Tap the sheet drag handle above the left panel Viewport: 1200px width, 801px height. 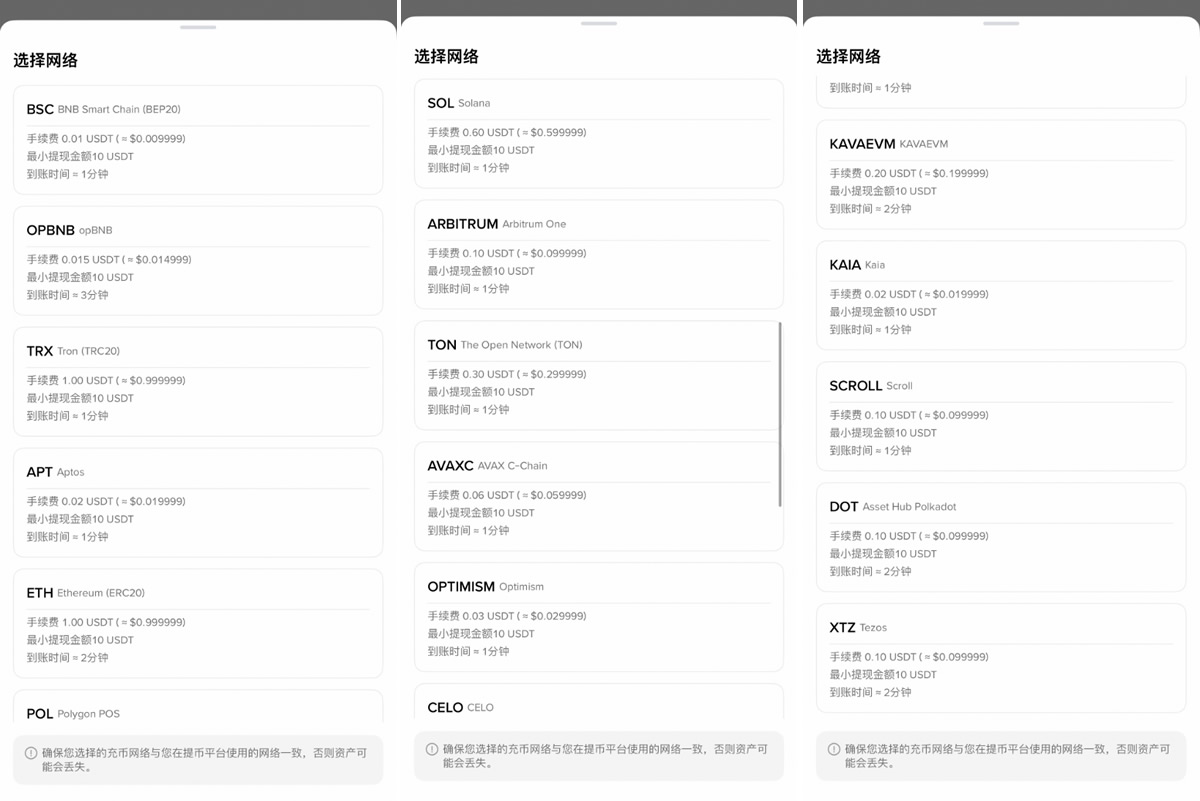tap(197, 27)
